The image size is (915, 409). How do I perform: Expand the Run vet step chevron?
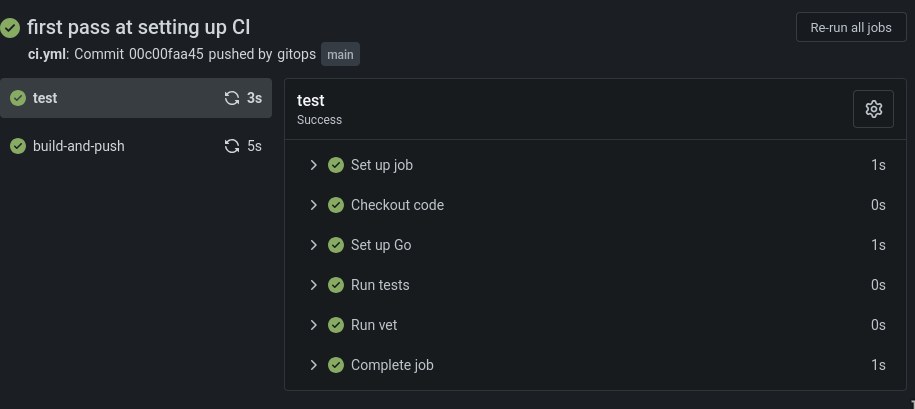point(313,325)
